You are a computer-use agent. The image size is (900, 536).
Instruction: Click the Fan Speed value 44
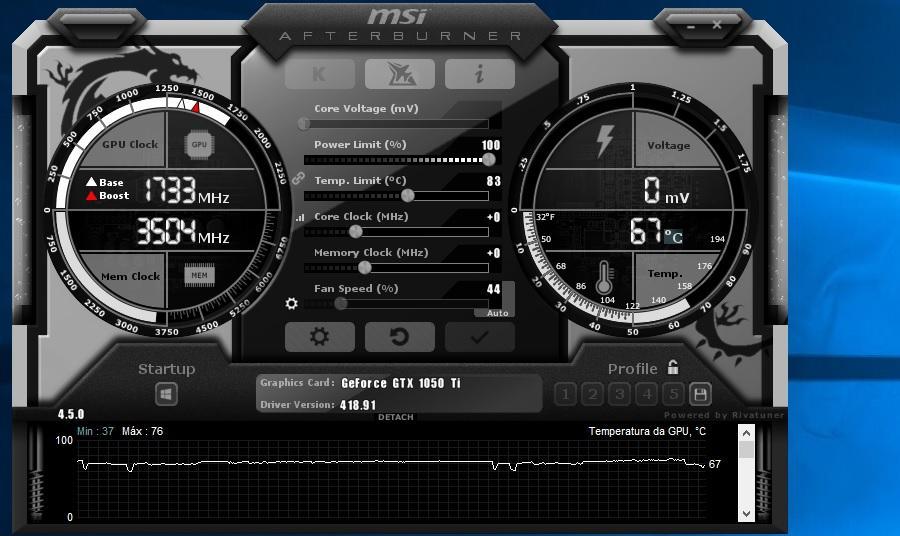coord(494,289)
